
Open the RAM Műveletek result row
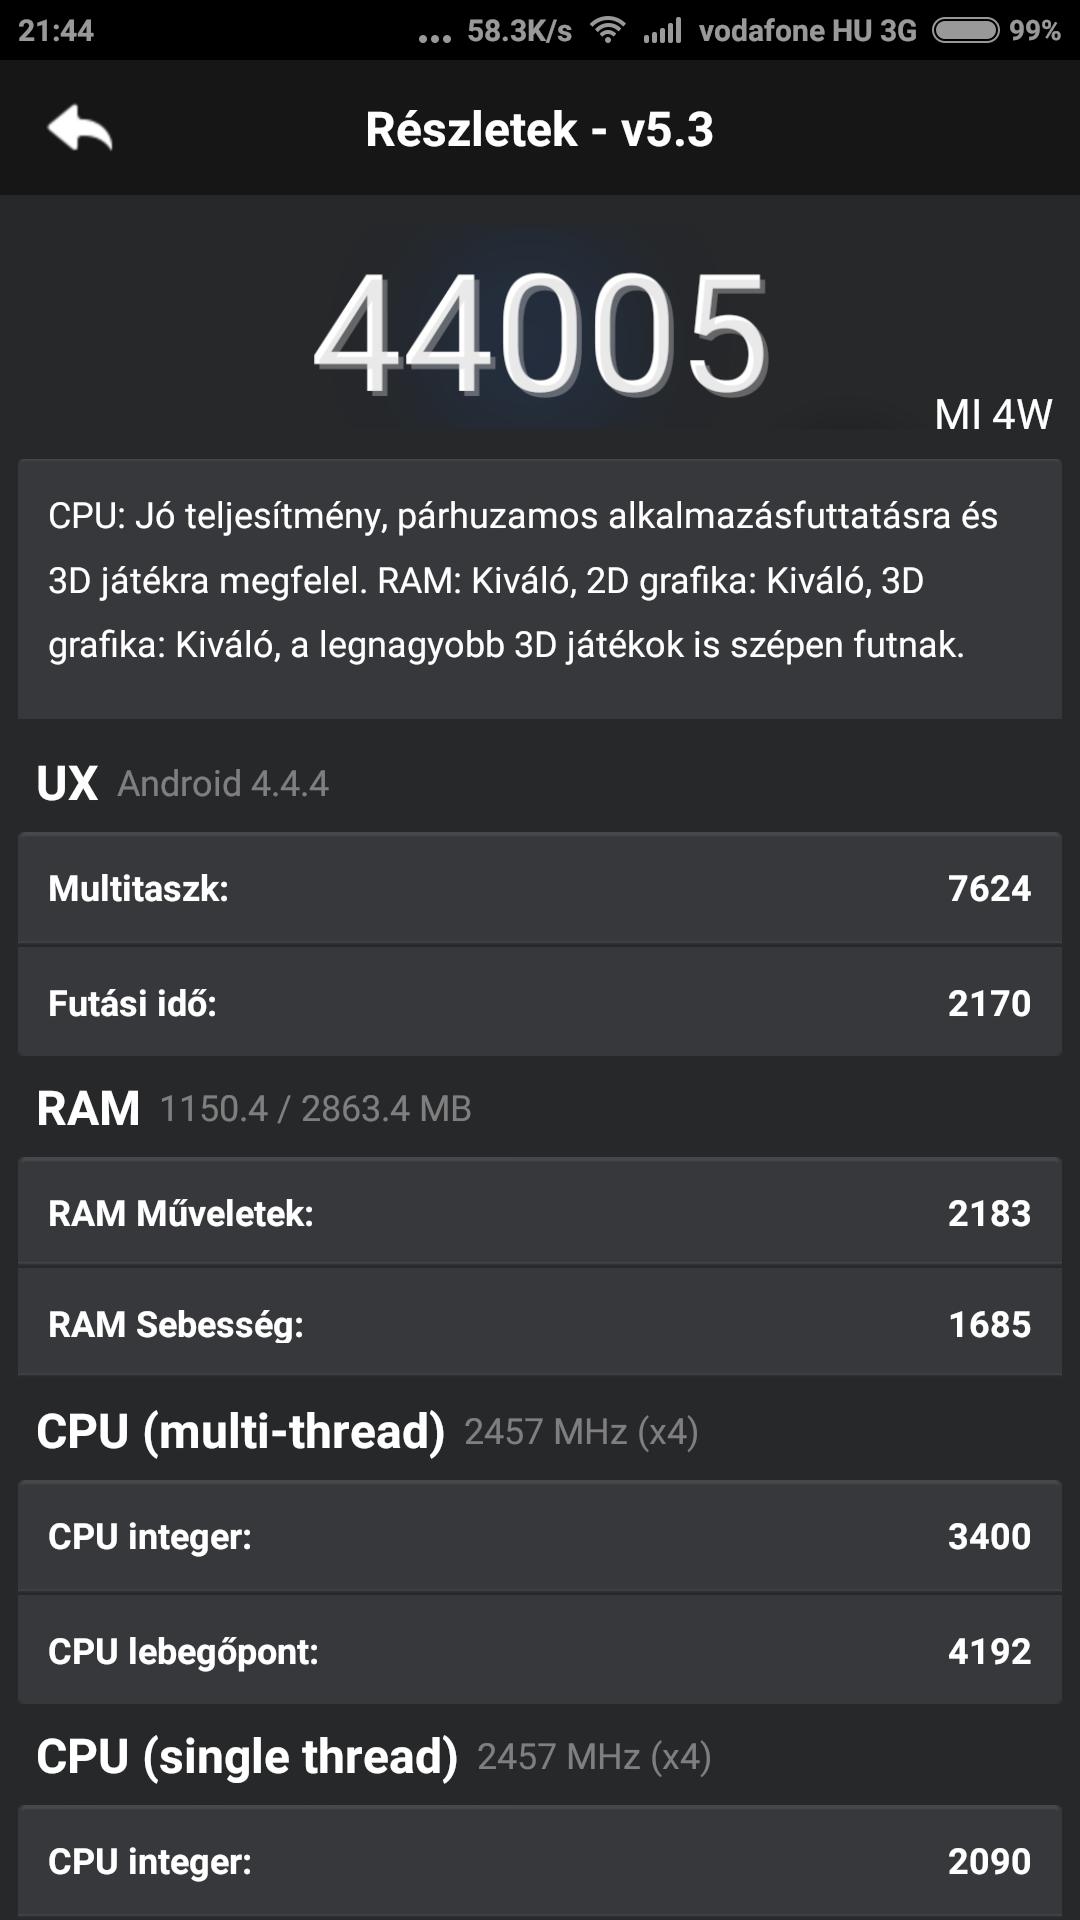click(540, 1212)
